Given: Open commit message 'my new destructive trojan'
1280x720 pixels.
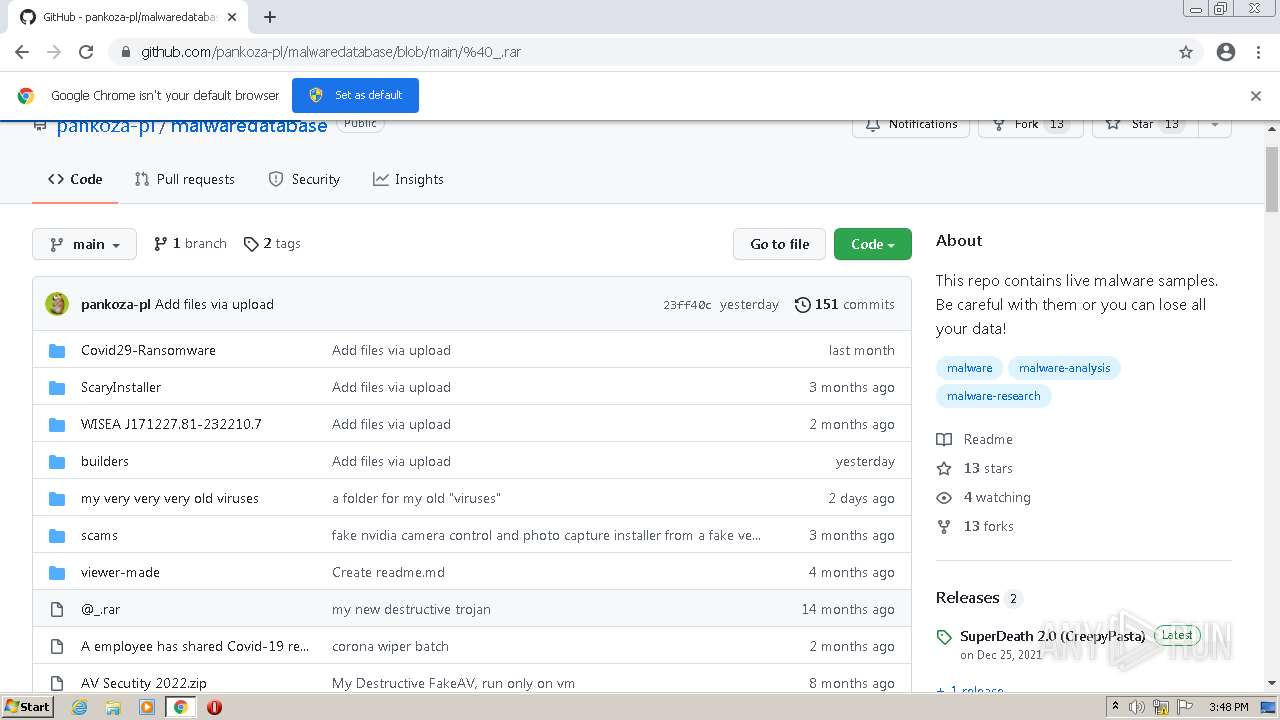Looking at the screenshot, I should click(411, 609).
